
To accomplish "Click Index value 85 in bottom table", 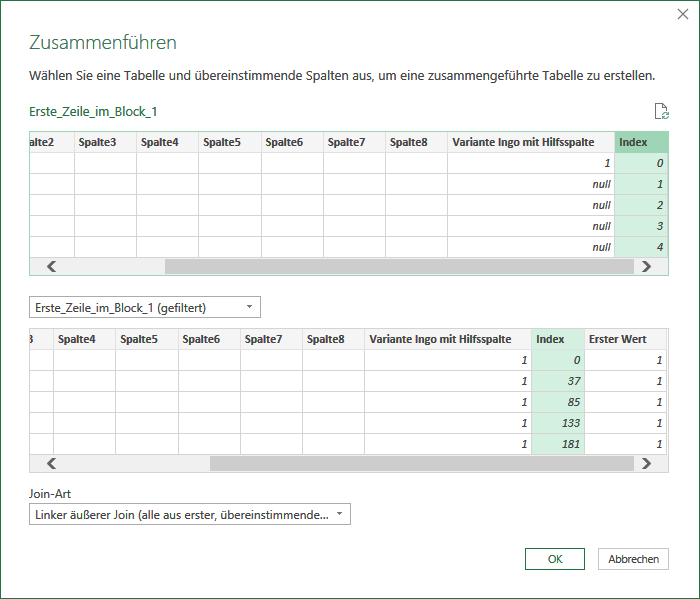I will [558, 402].
